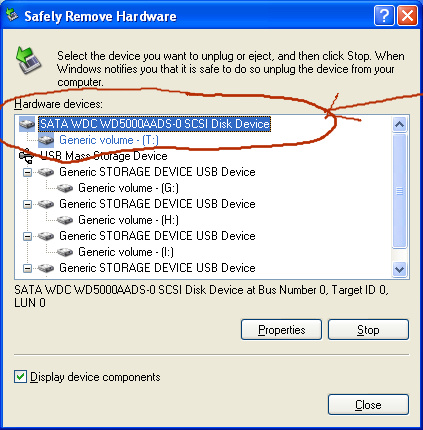Click the USB Mass Storage Device icon

27,156
